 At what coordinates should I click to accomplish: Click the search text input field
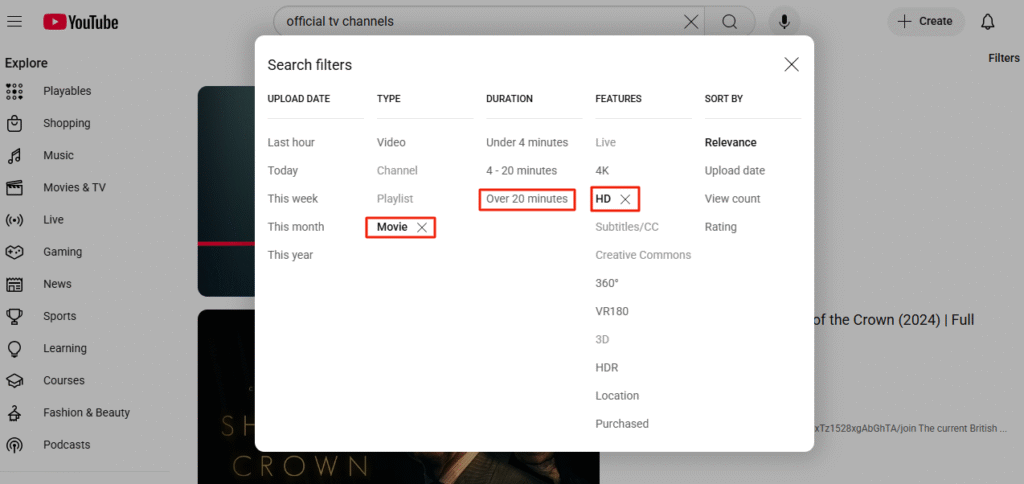coord(480,22)
